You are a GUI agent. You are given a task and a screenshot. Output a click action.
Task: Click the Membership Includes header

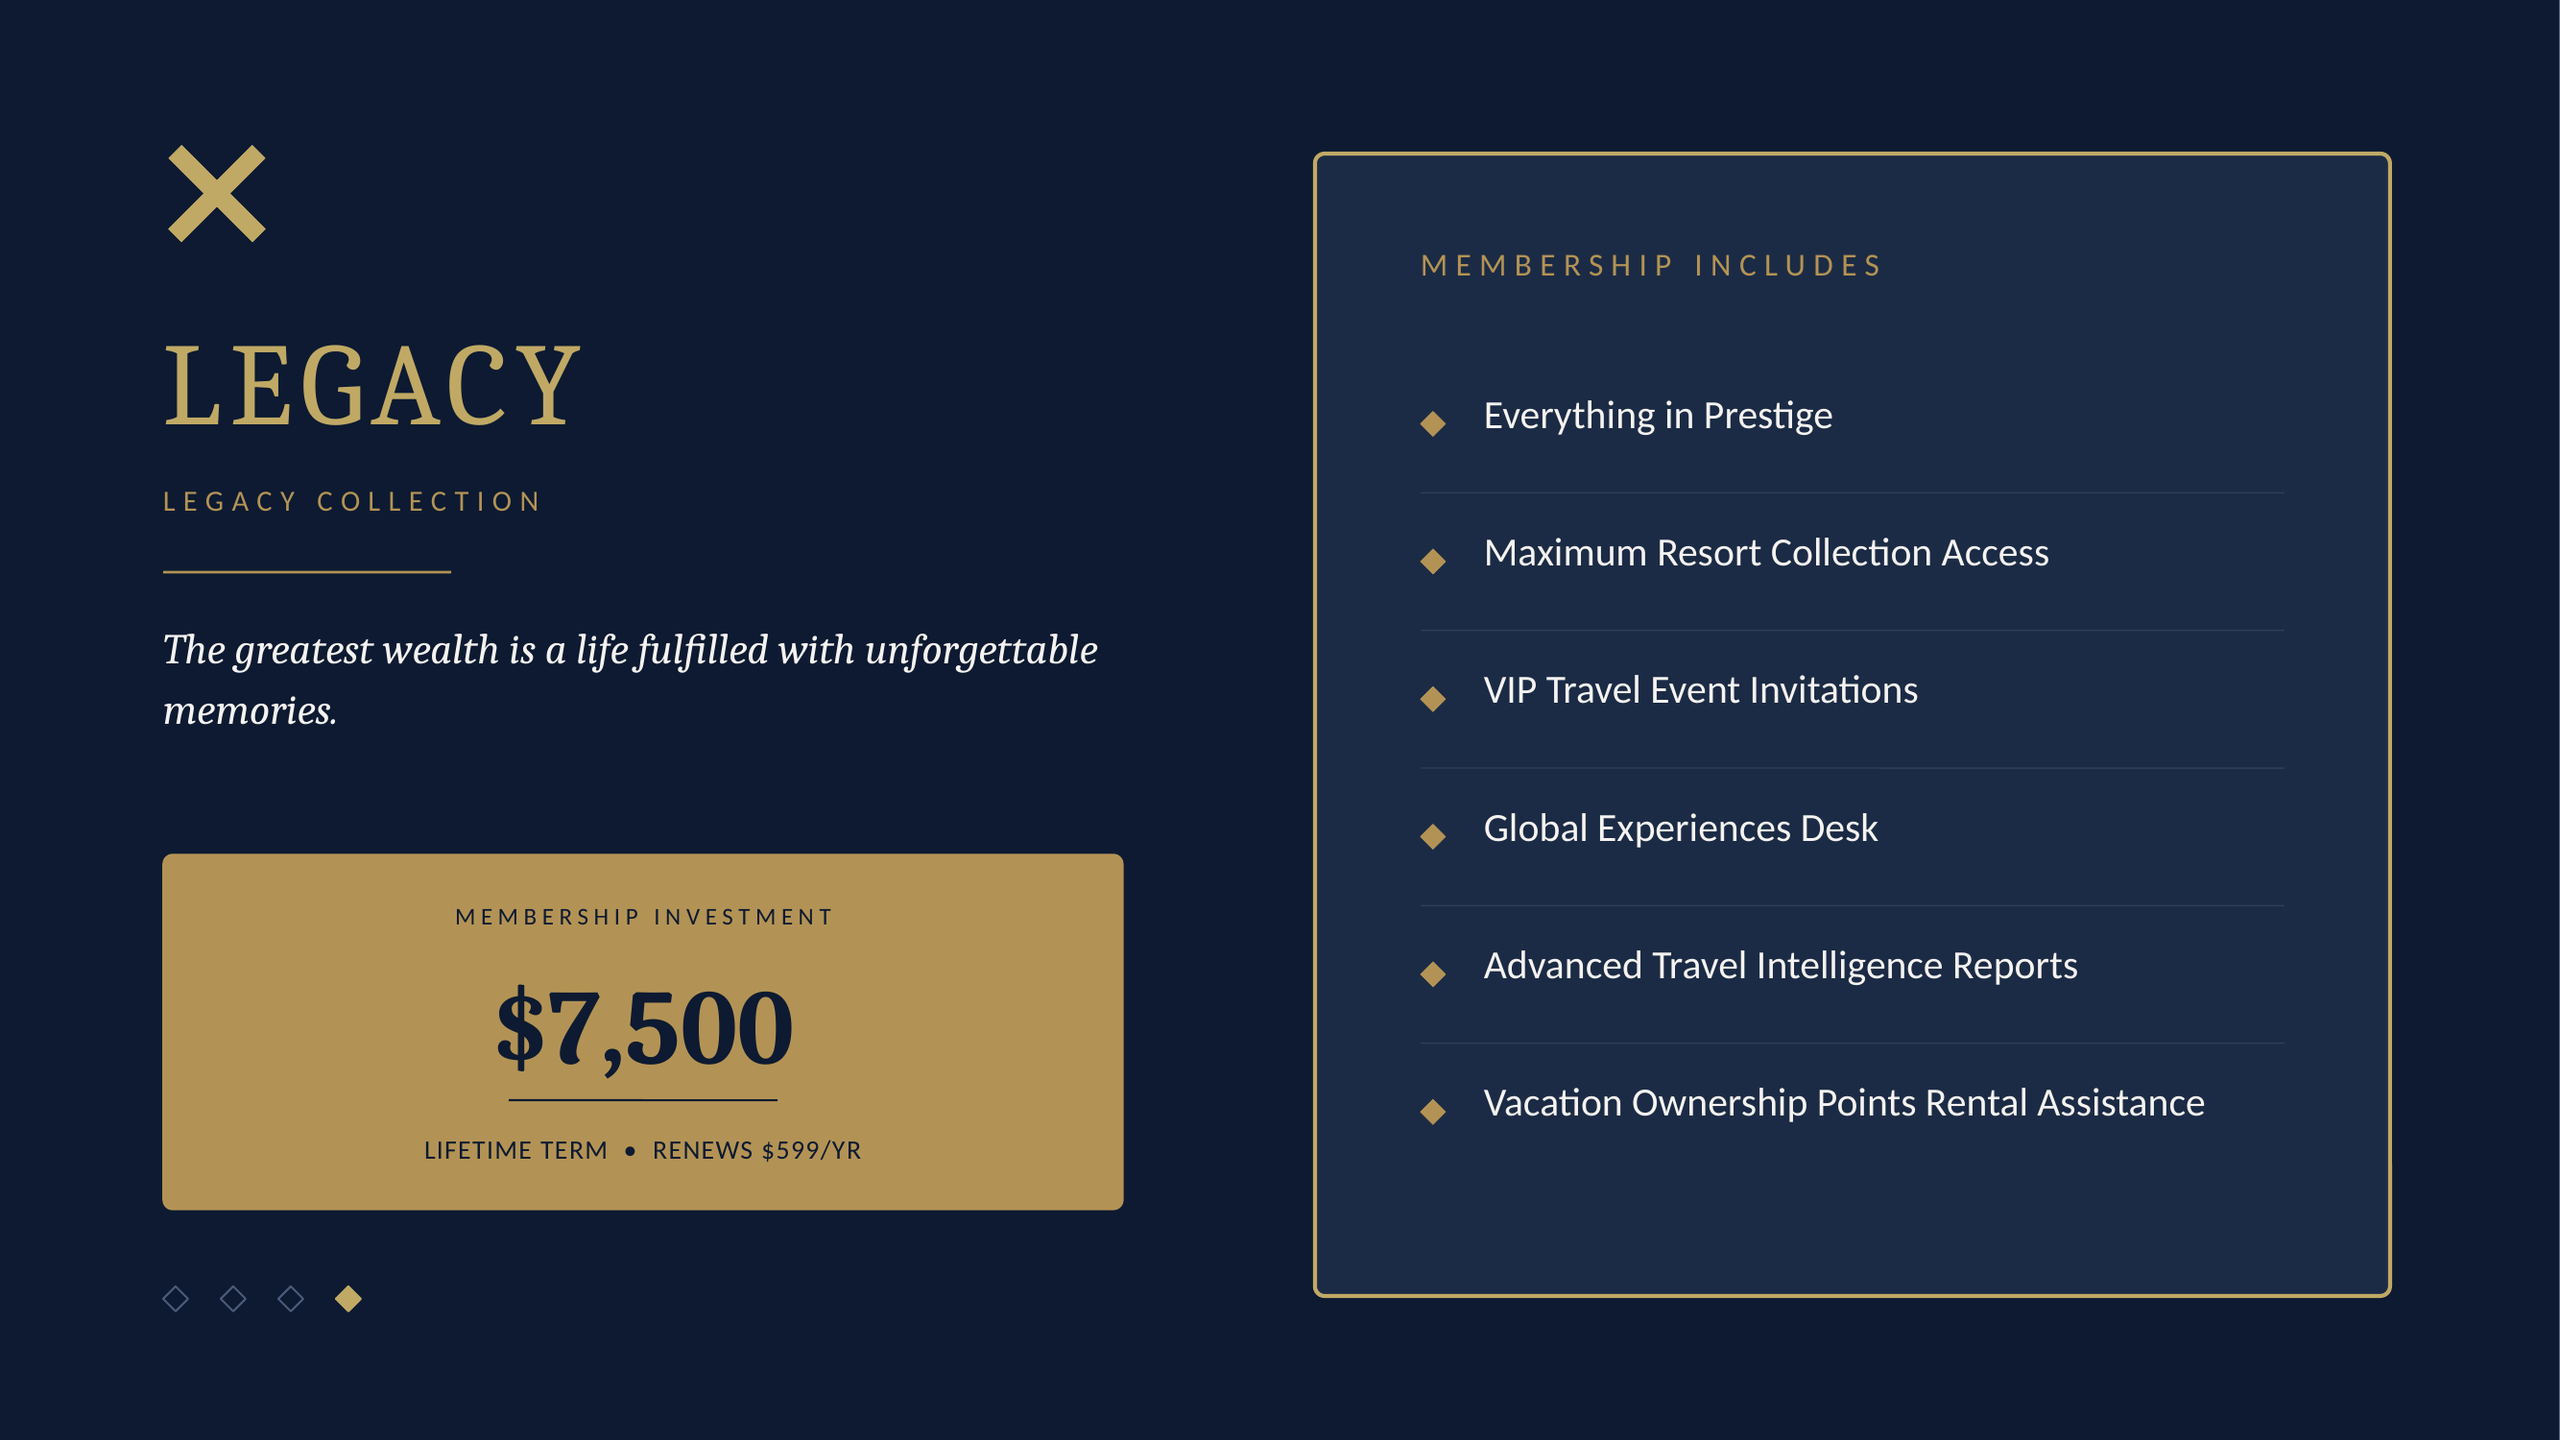pos(1651,265)
